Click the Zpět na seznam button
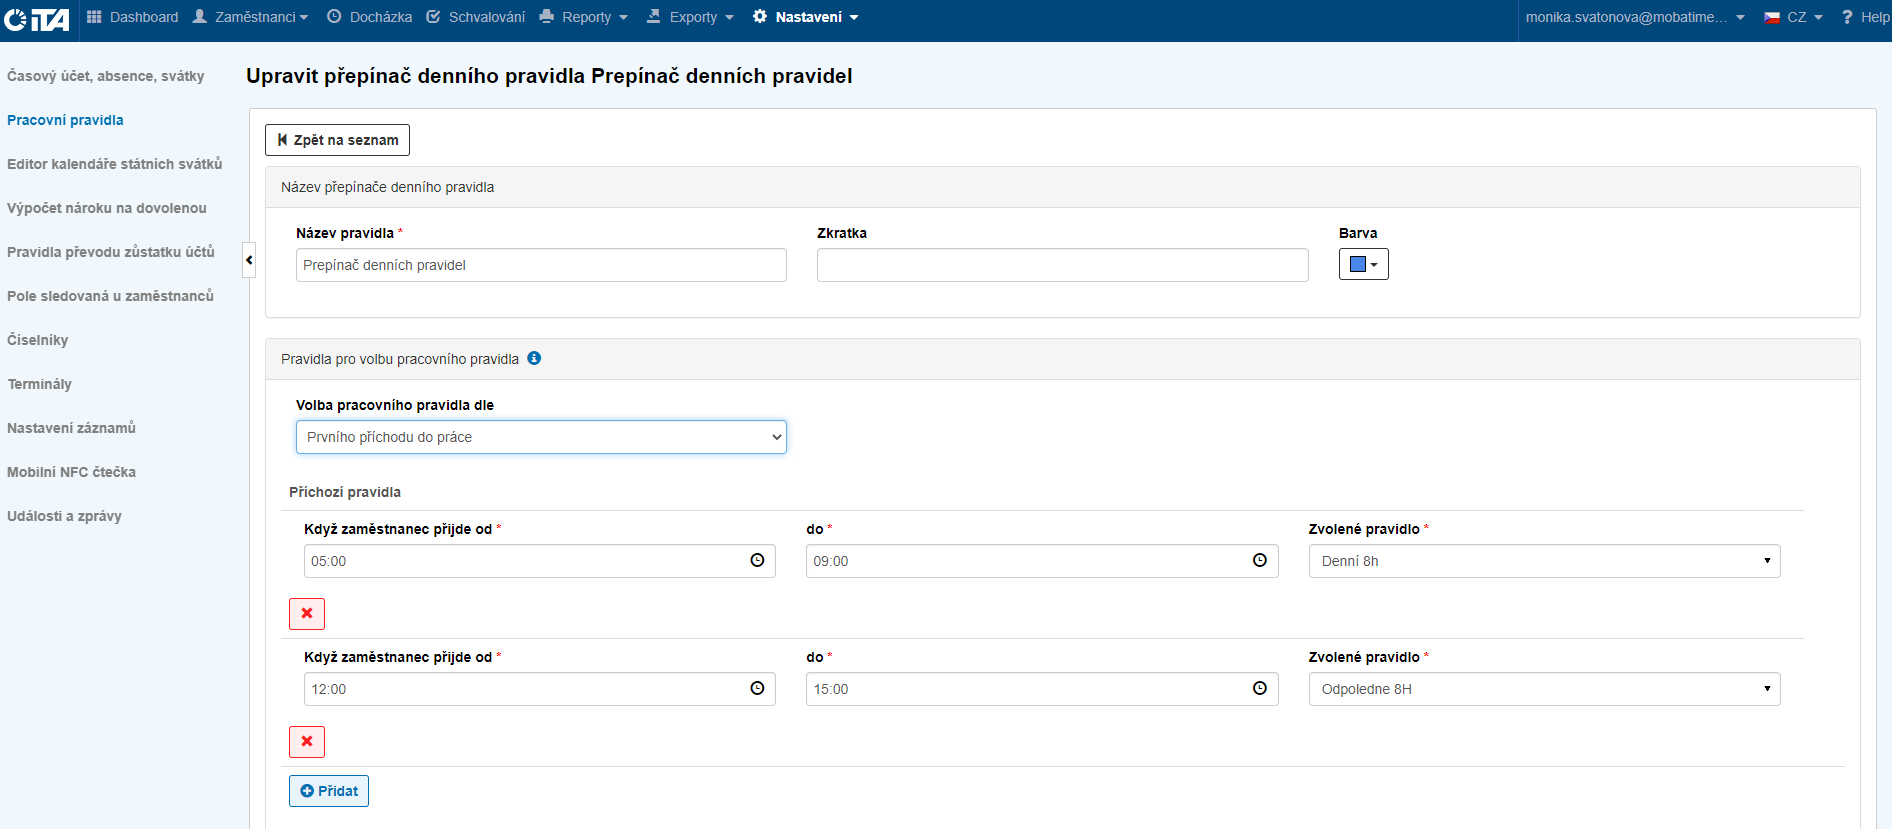 pyautogui.click(x=337, y=140)
